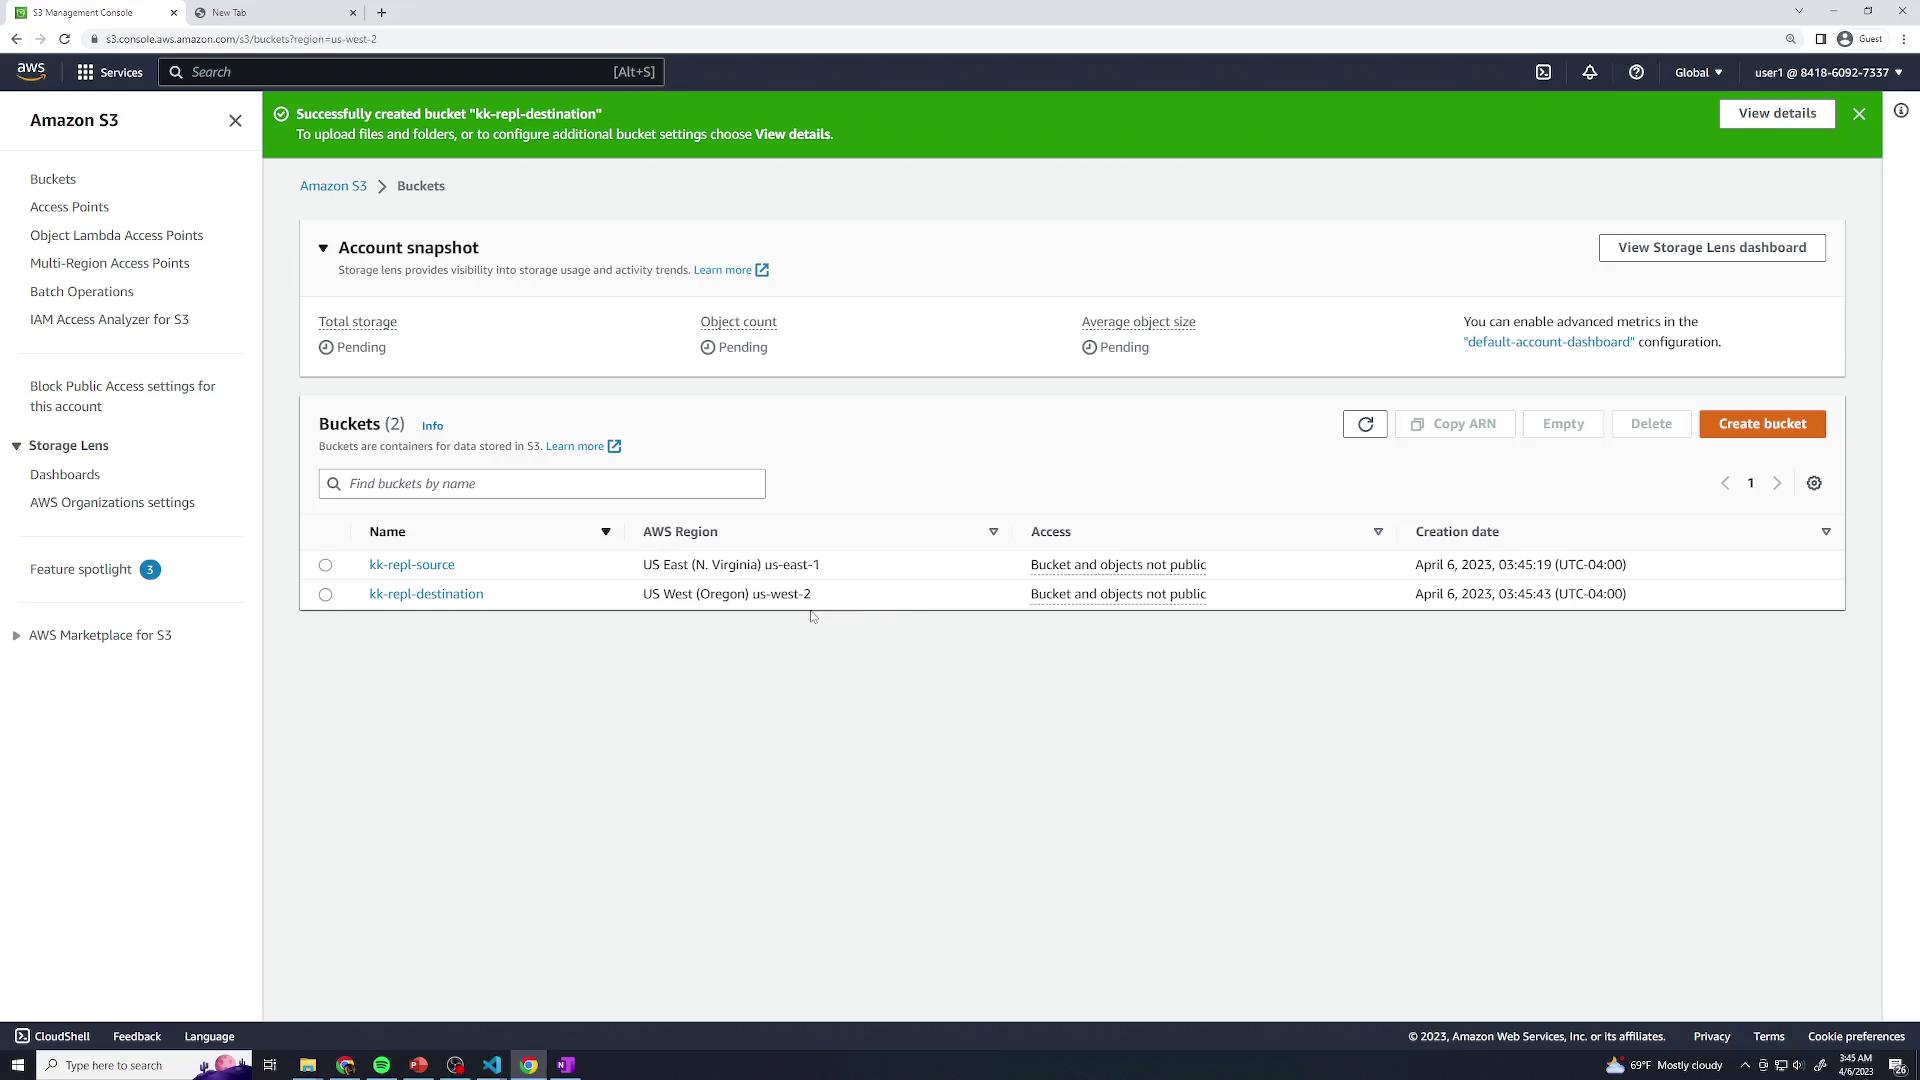The width and height of the screenshot is (1920, 1080).
Task: Open the kk-repl-destination bucket link
Action: point(426,594)
